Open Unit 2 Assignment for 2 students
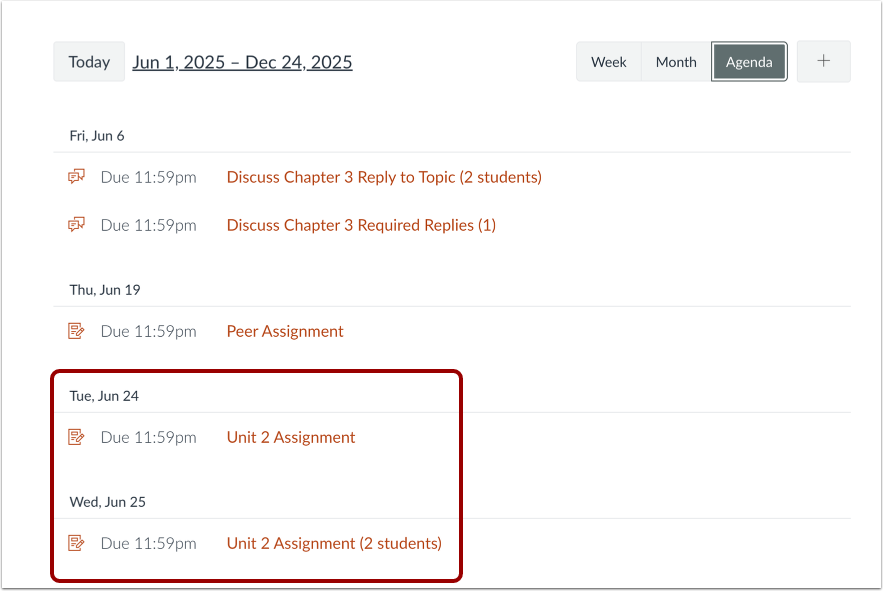The image size is (883, 591). [333, 542]
